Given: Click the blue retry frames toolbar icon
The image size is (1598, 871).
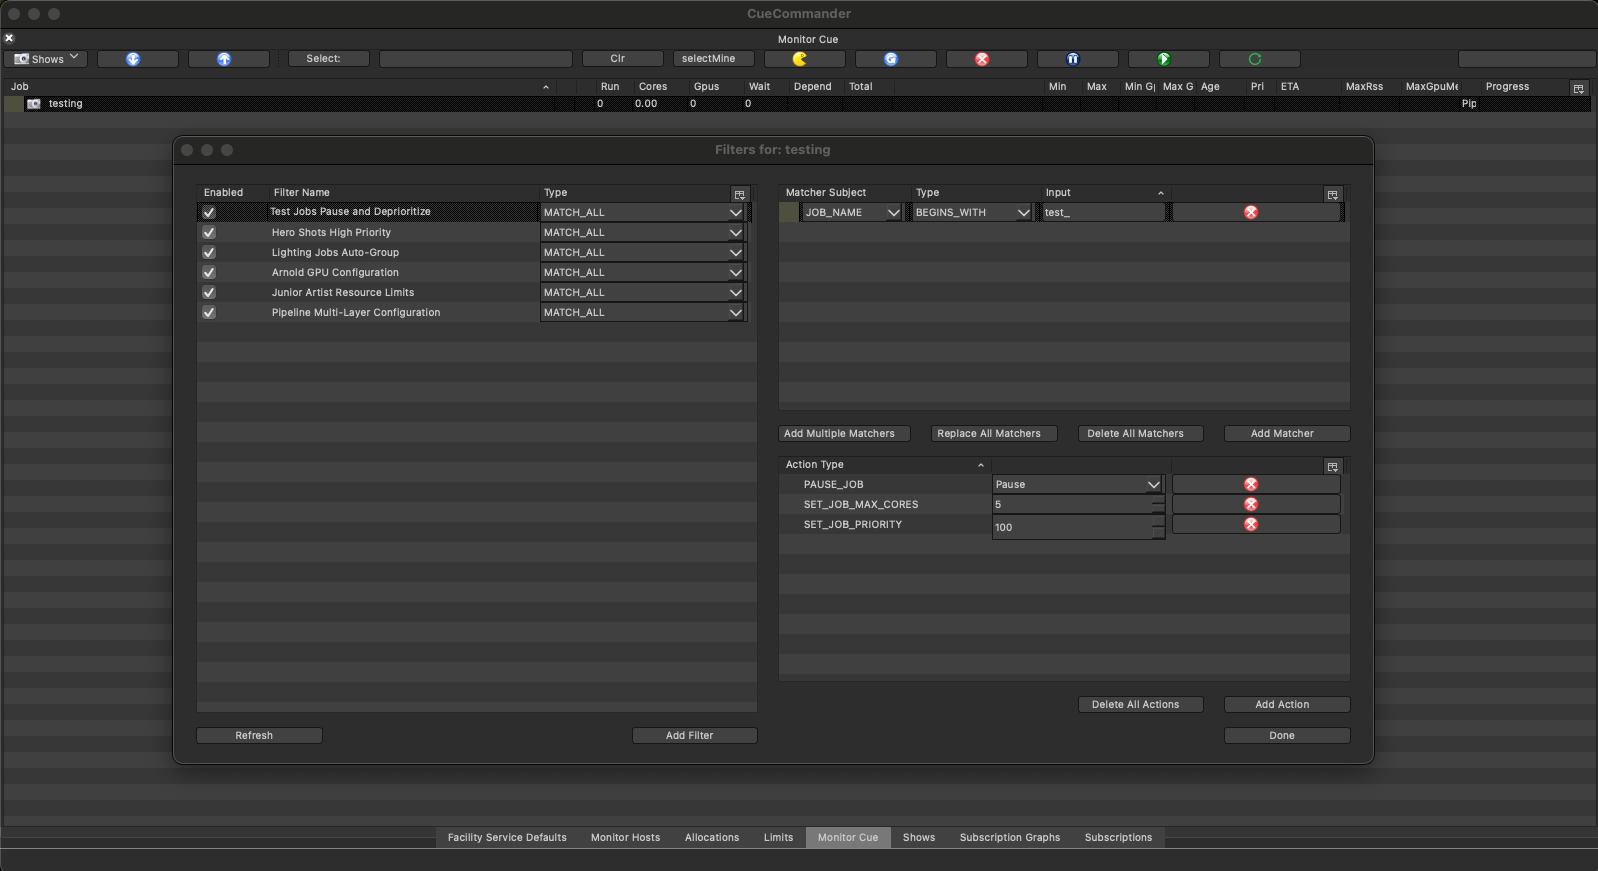Looking at the screenshot, I should (x=891, y=59).
